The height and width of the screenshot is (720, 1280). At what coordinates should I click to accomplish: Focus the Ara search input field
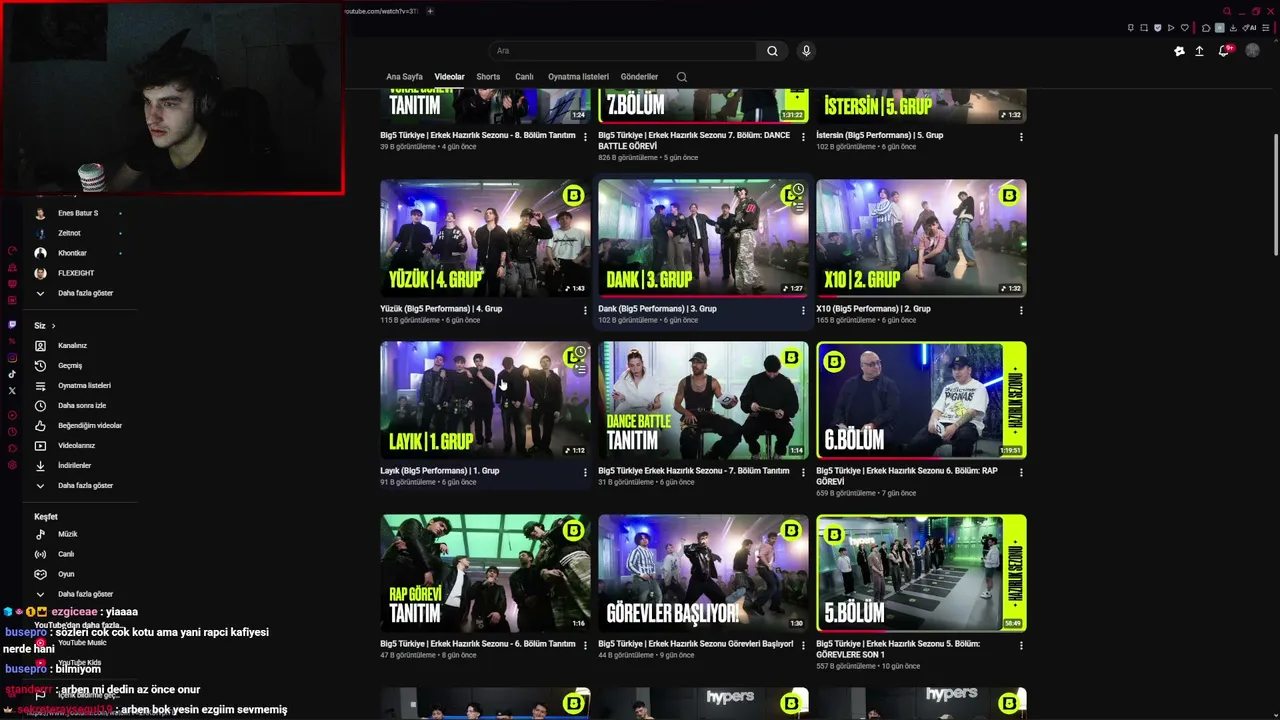pyautogui.click(x=622, y=51)
